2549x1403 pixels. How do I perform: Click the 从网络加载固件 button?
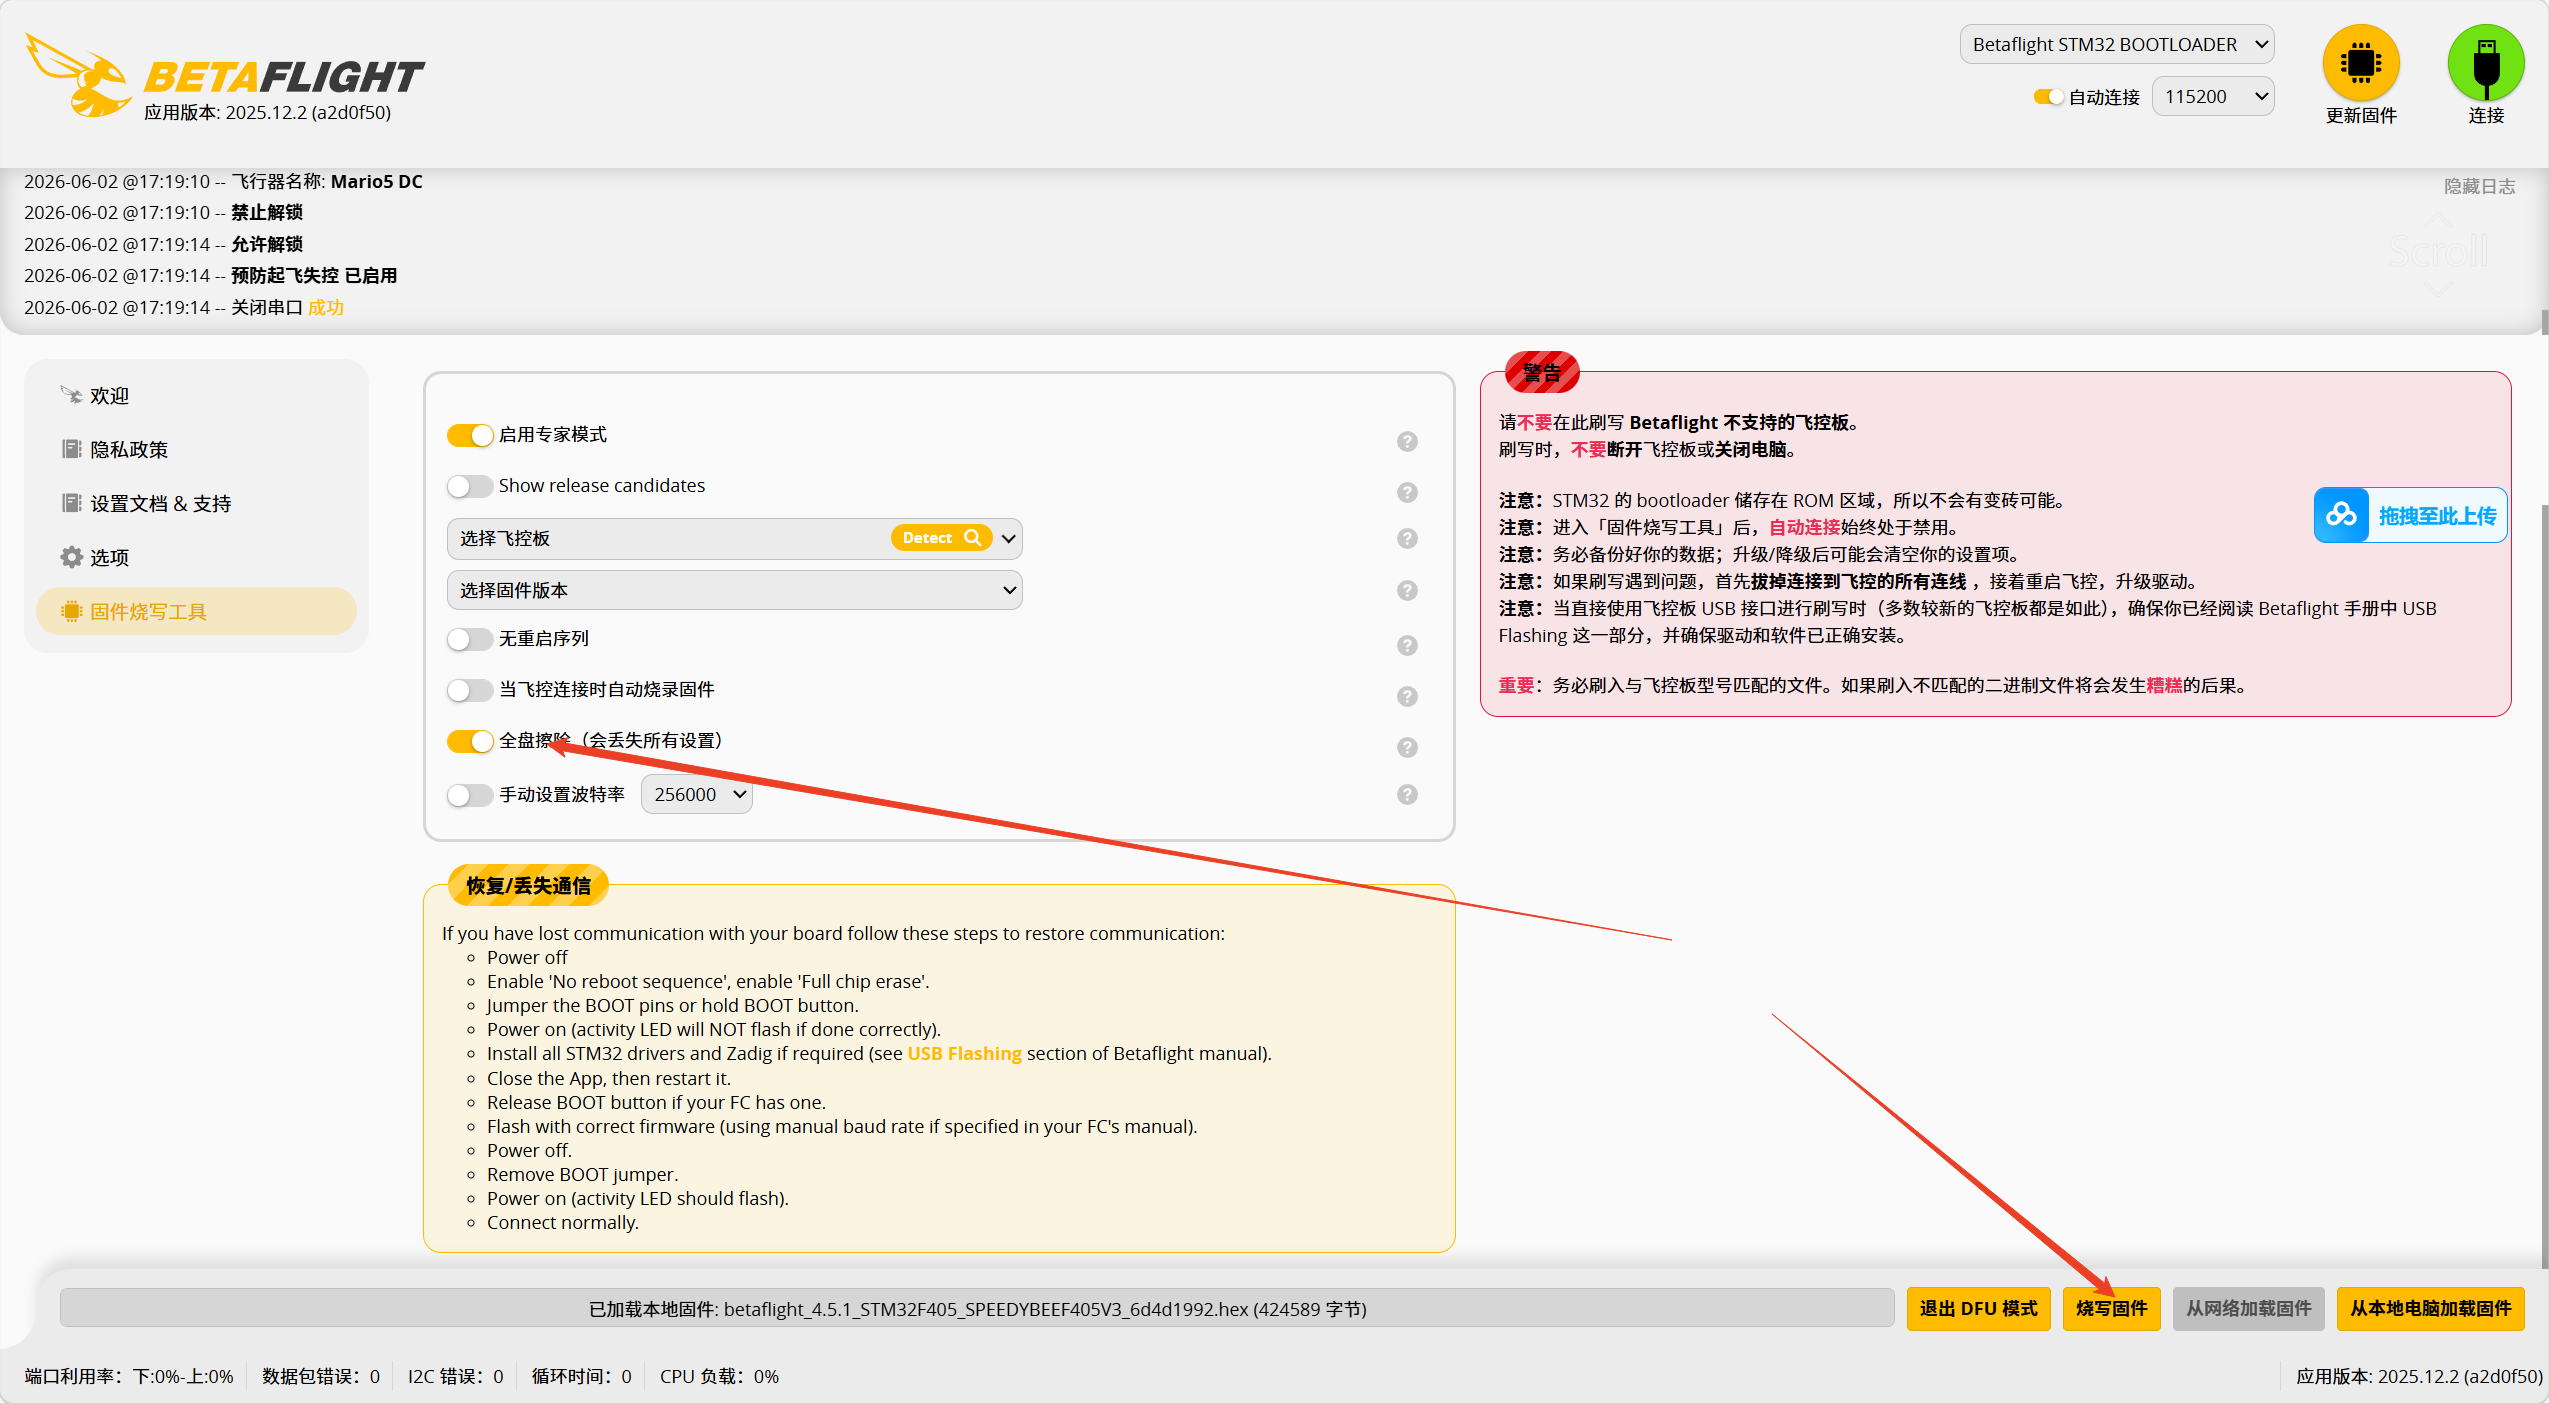click(2248, 1308)
